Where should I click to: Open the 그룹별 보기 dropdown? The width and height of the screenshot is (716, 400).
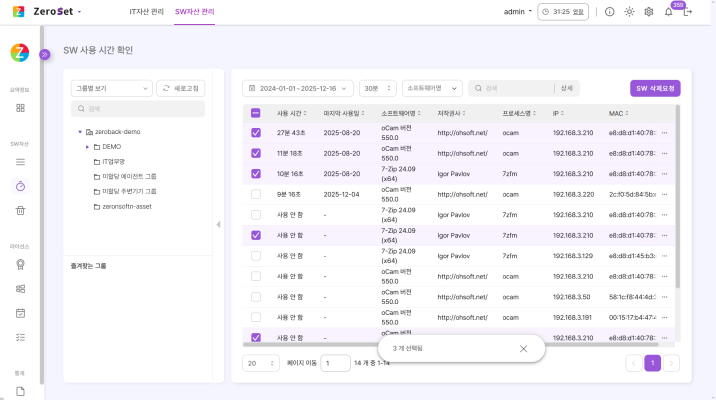click(x=111, y=88)
